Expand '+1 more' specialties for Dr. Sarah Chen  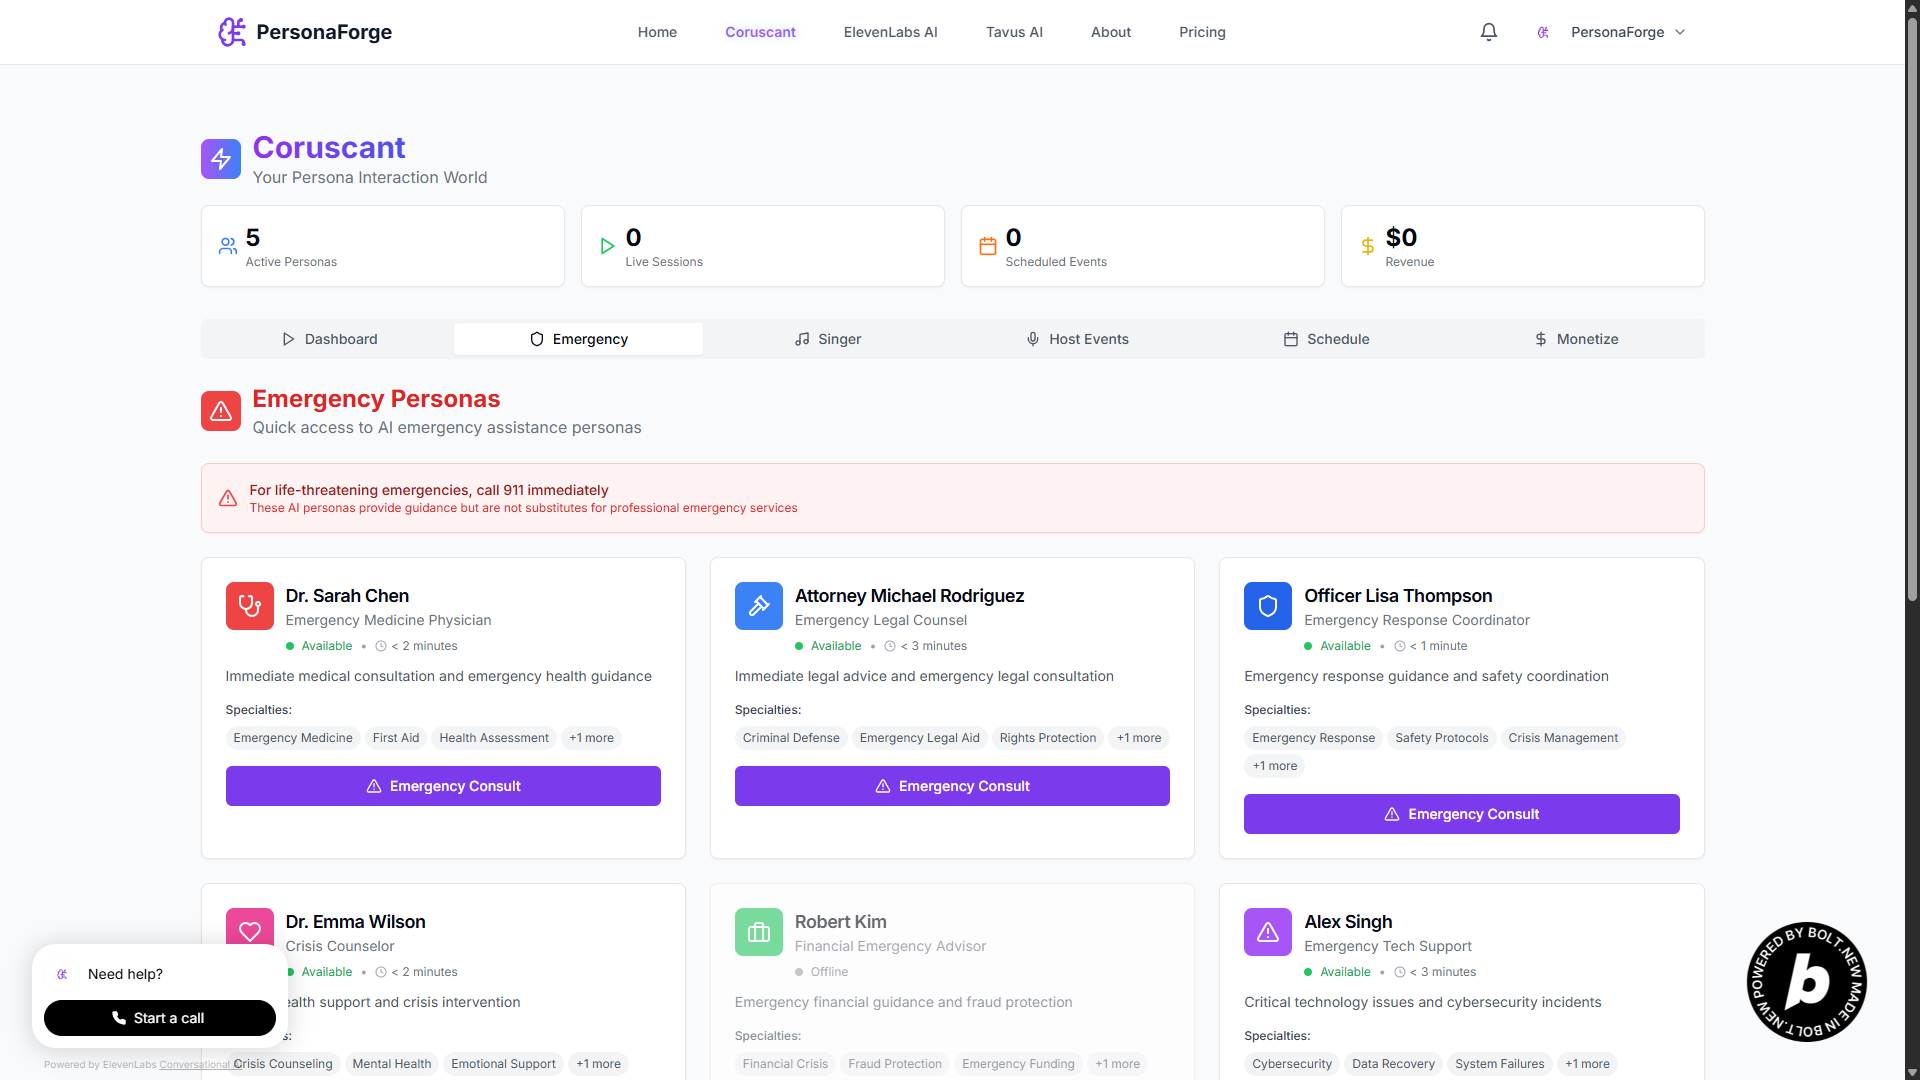click(x=591, y=738)
